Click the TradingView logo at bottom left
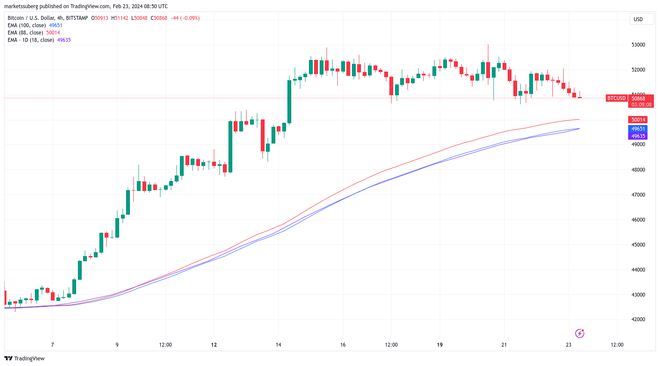The width and height of the screenshot is (660, 366). click(24, 358)
